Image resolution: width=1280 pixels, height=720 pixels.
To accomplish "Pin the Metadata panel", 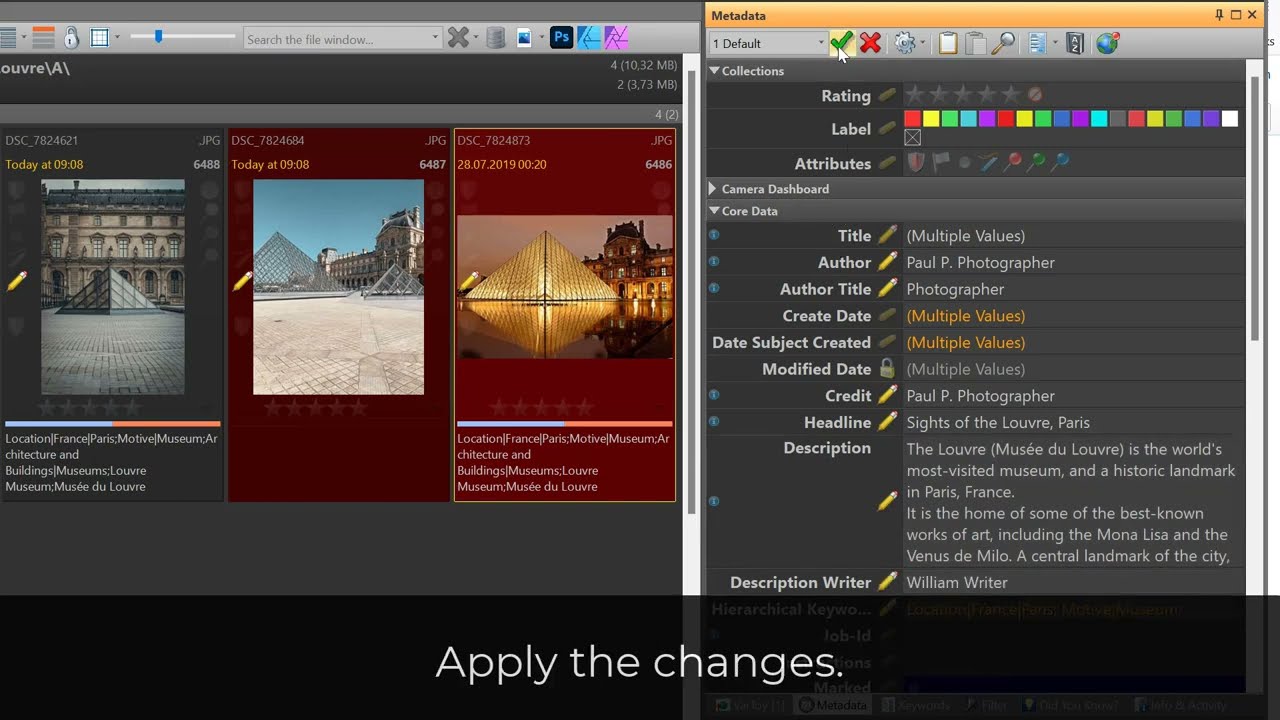I will click(1219, 15).
